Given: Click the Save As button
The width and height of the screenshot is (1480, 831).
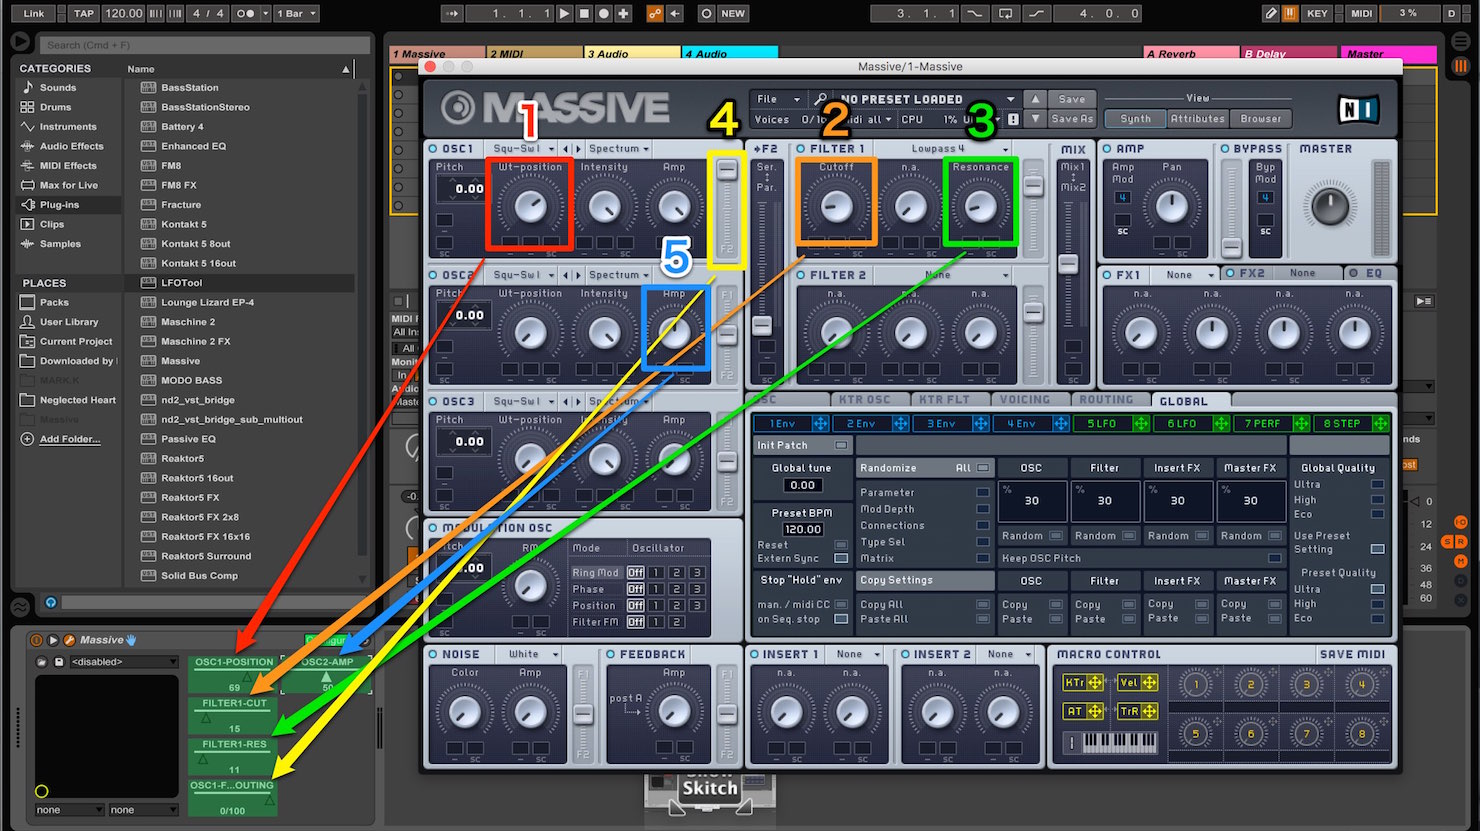Looking at the screenshot, I should click(1072, 118).
